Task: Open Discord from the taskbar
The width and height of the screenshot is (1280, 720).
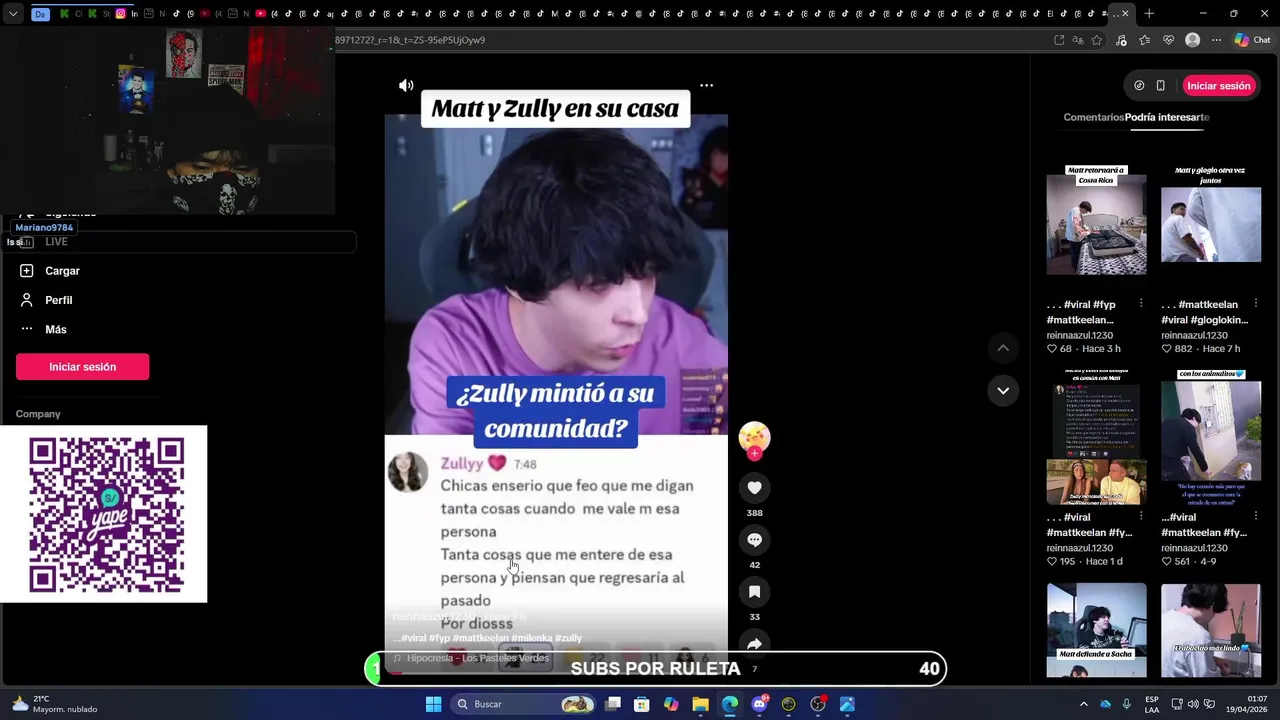Action: point(759,704)
